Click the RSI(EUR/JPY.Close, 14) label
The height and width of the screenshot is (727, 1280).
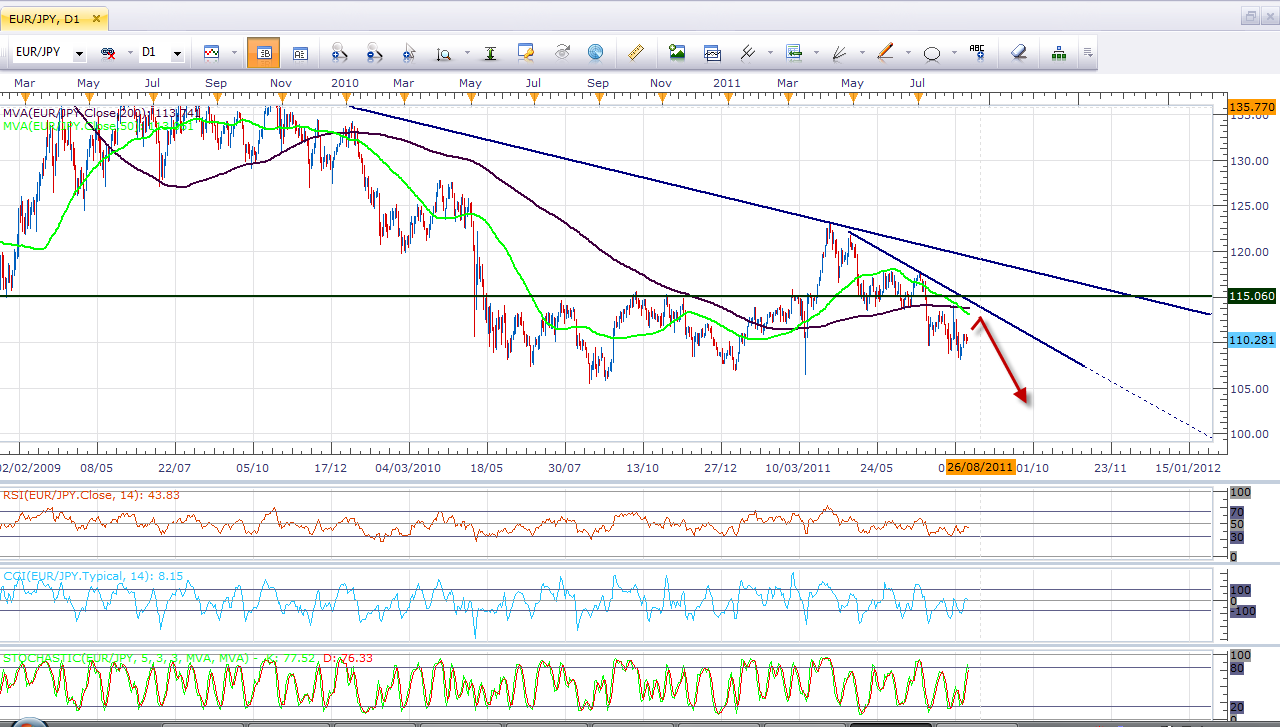click(x=91, y=494)
